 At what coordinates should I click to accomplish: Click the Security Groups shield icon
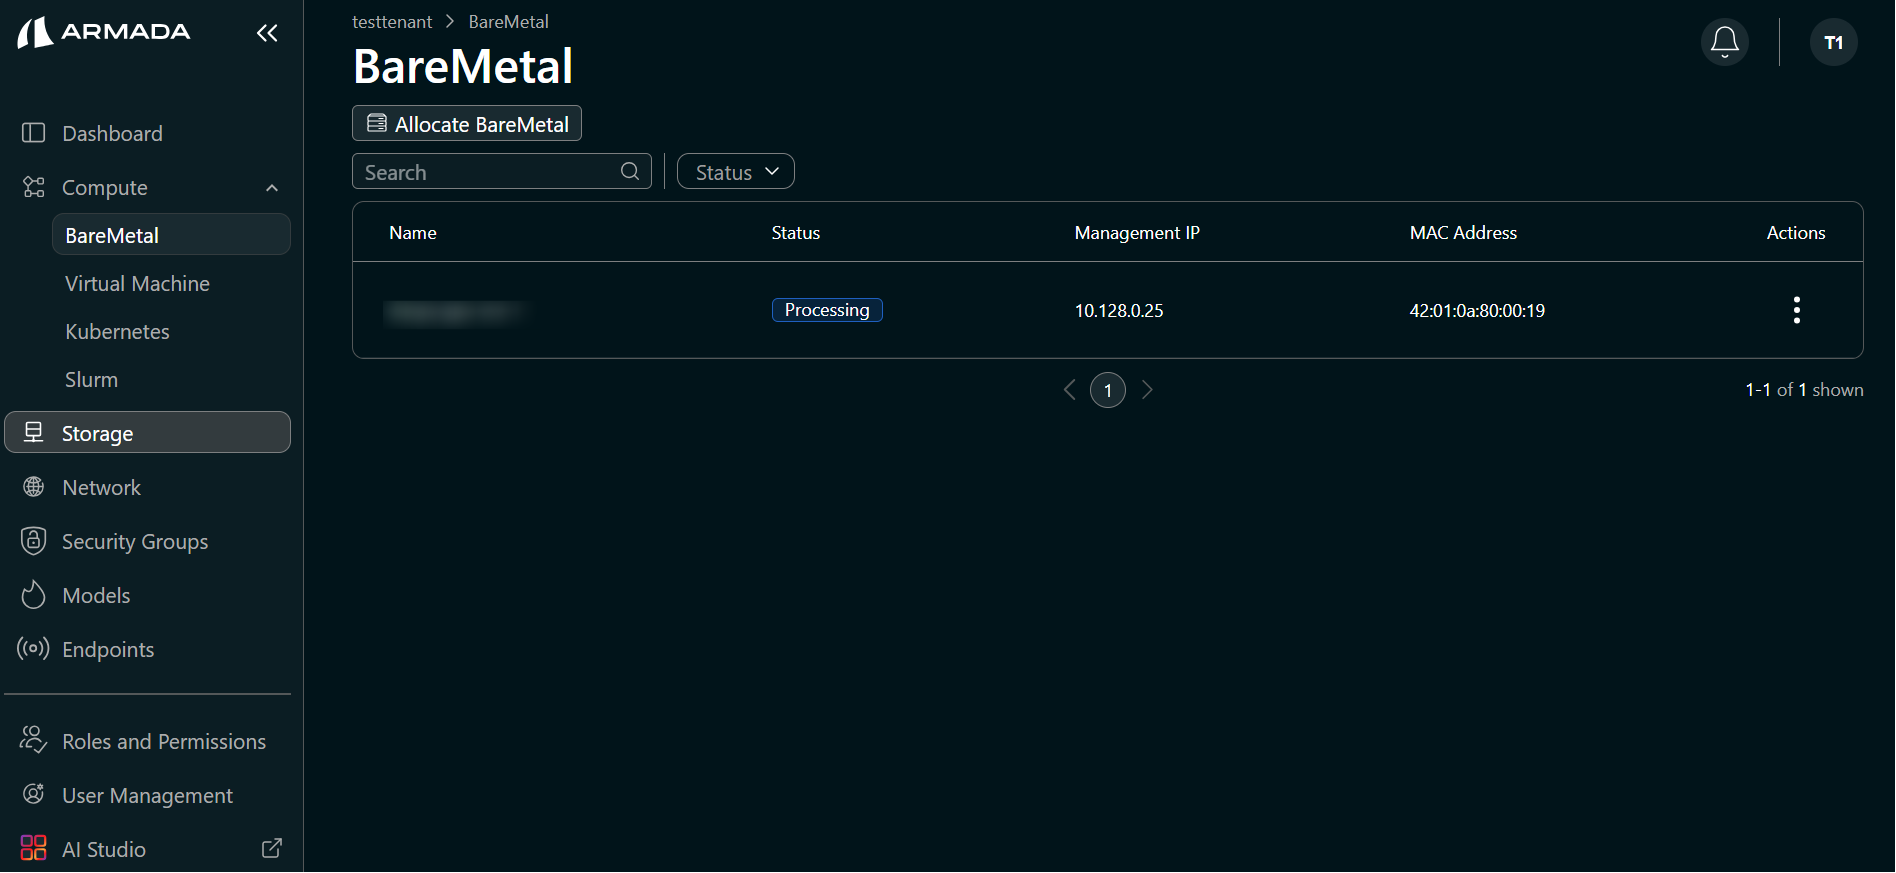34,541
